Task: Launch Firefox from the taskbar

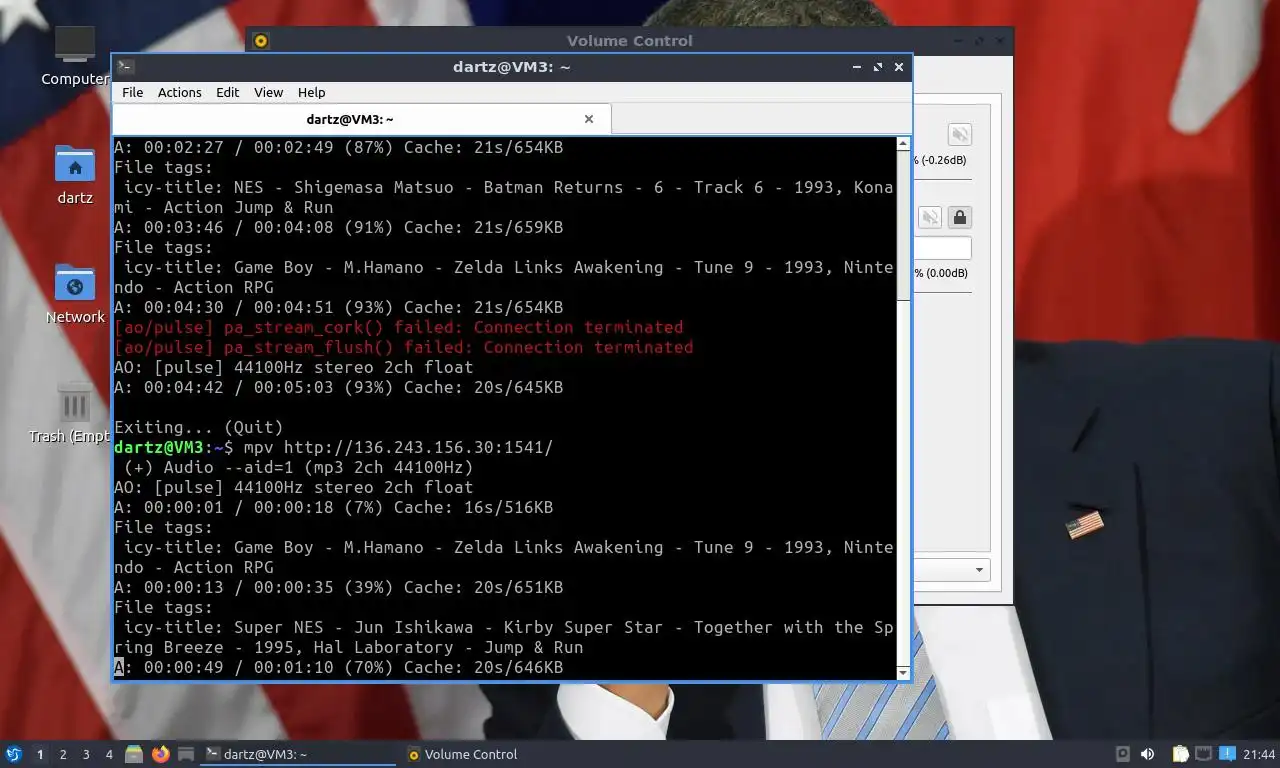Action: pos(161,754)
